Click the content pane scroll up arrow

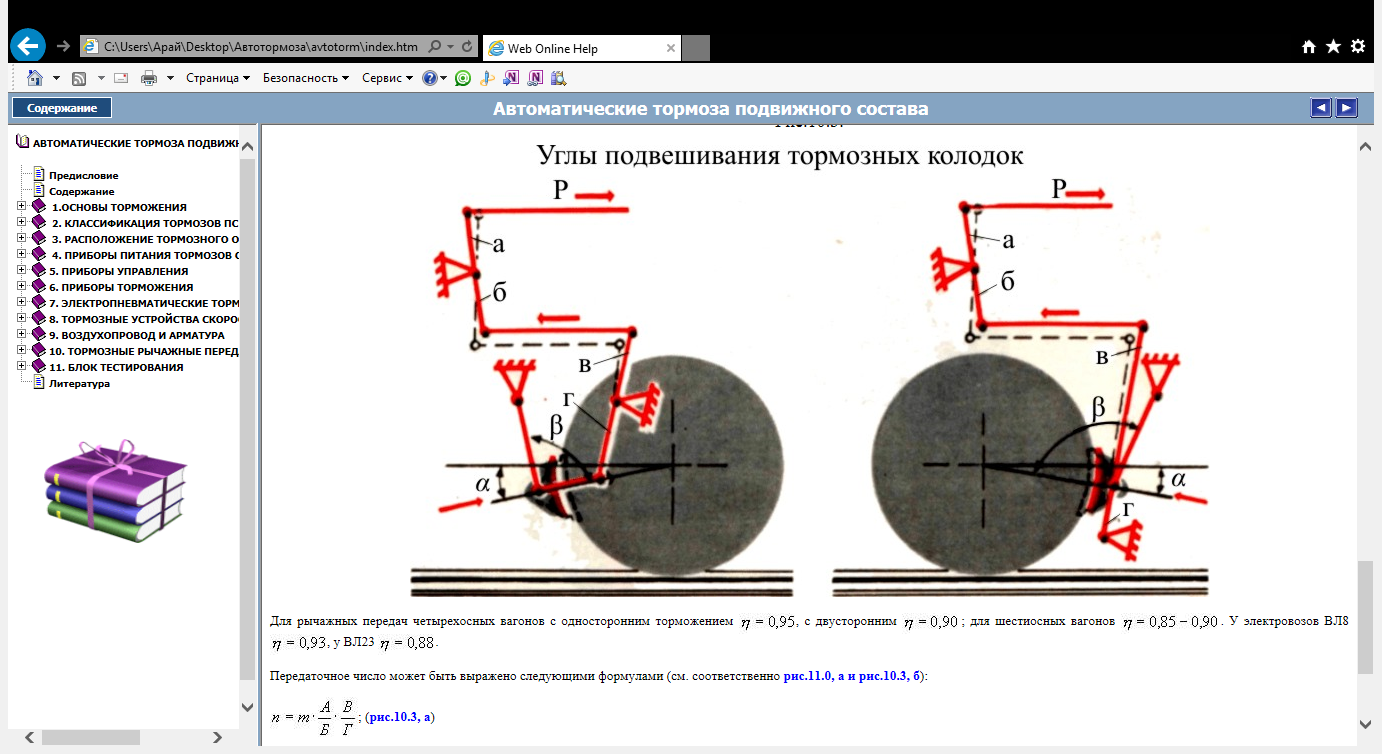(1365, 147)
